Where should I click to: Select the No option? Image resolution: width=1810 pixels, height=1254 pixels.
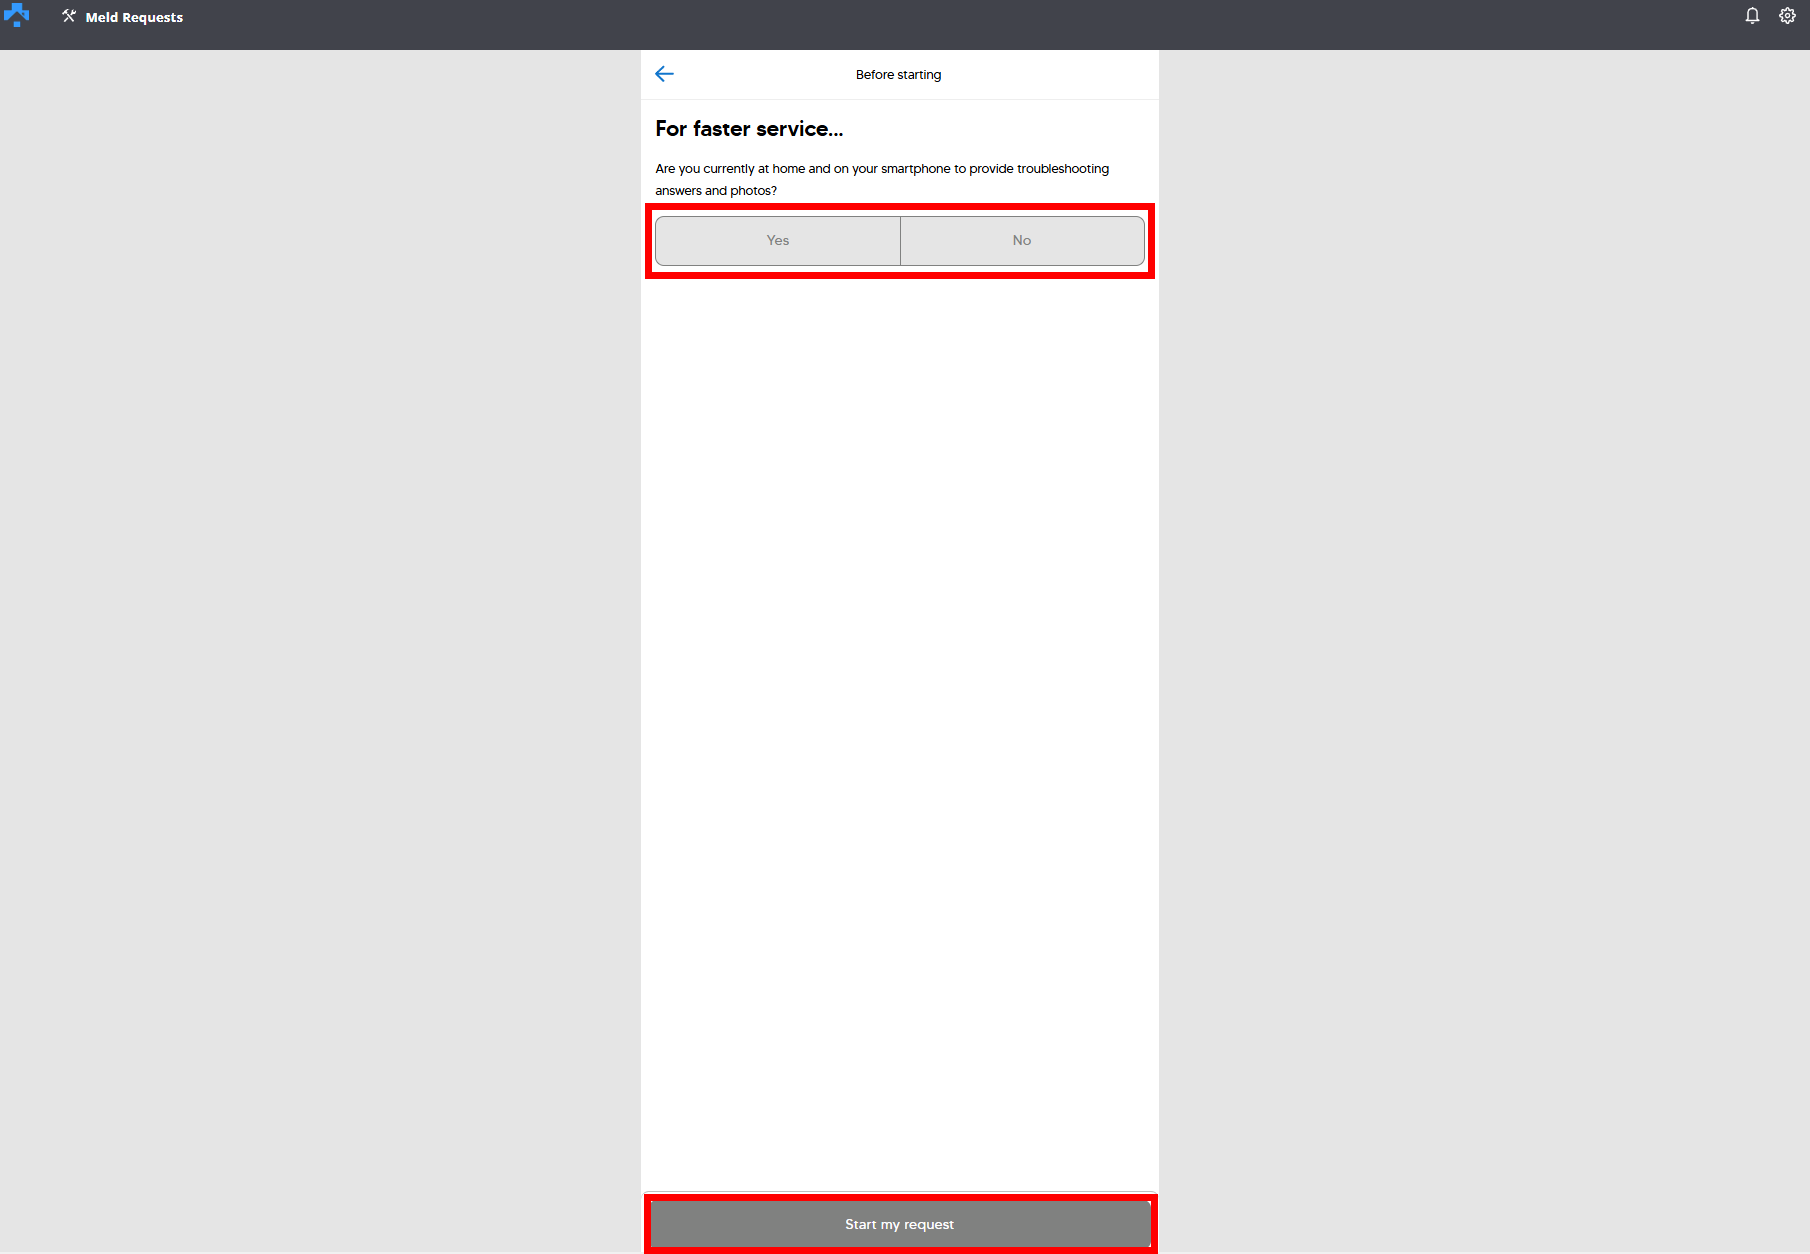[x=1022, y=241]
